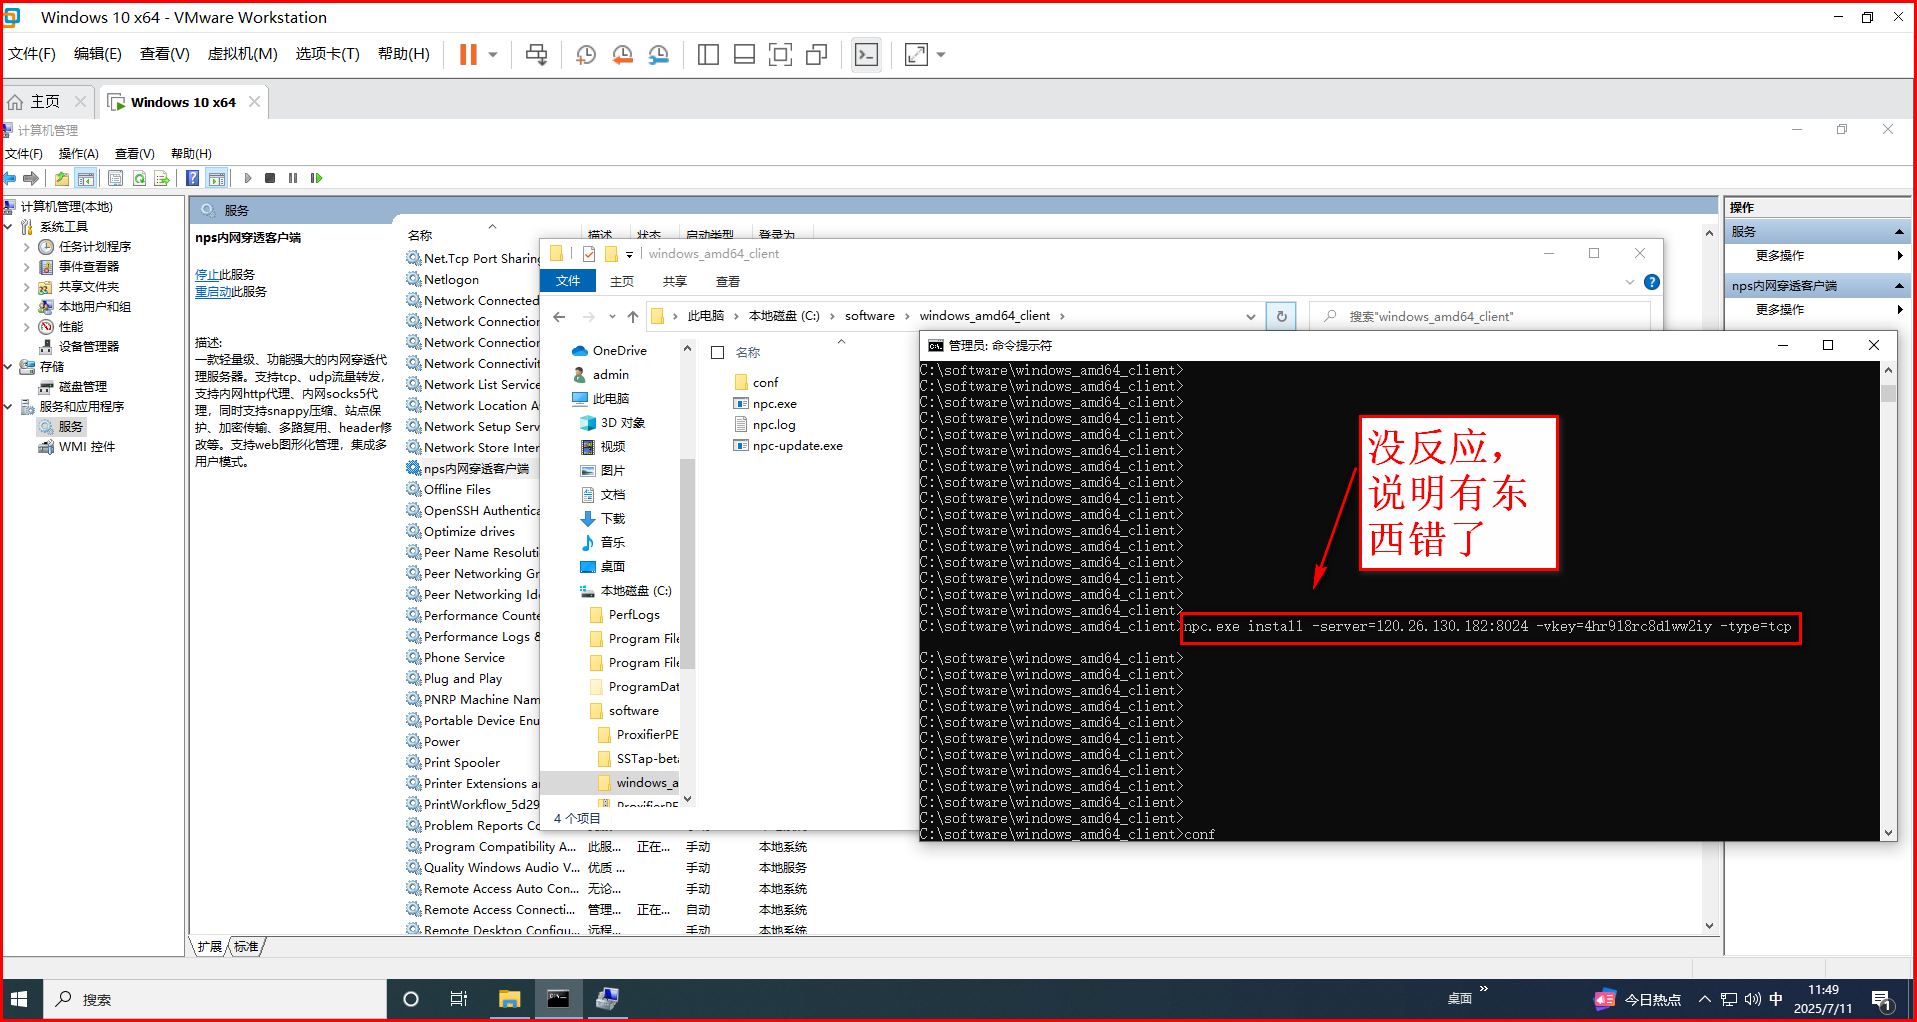Viewport: 1917px width, 1022px height.
Task: Open VMware 虚拟机(M) menu
Action: (x=242, y=54)
